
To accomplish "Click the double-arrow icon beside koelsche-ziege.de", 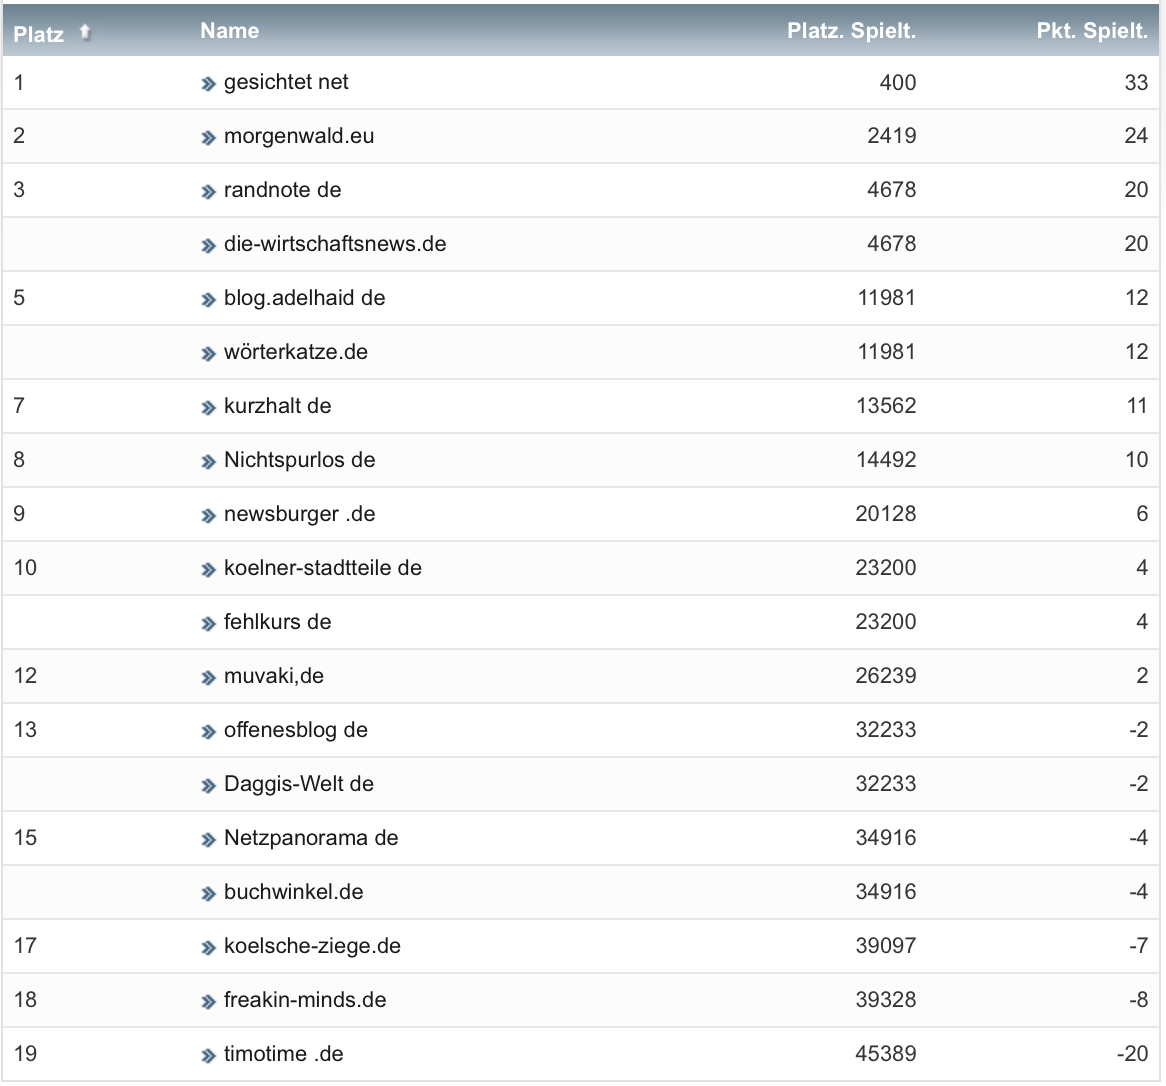I will [x=208, y=948].
